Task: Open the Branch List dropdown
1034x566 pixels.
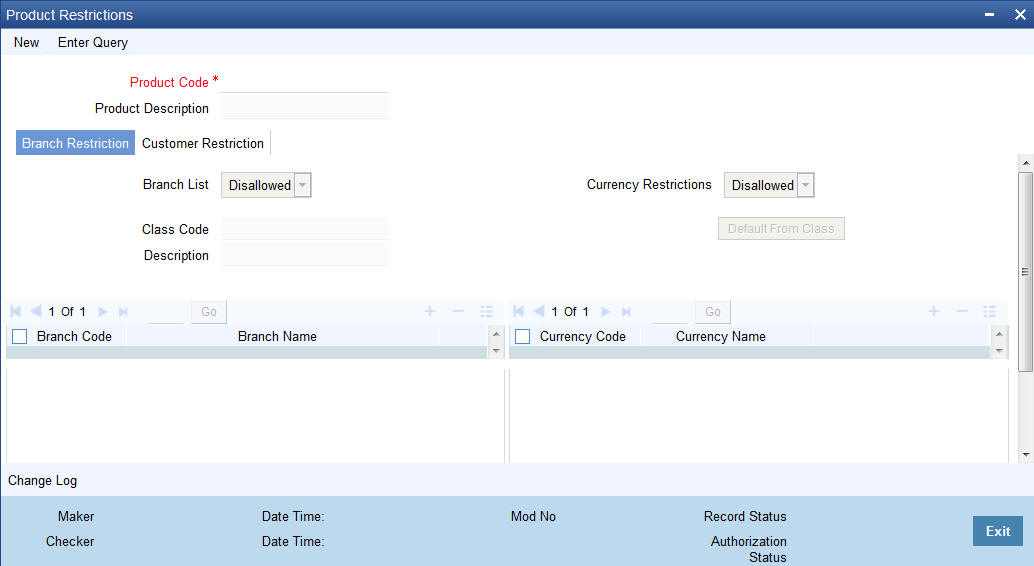Action: pyautogui.click(x=266, y=185)
